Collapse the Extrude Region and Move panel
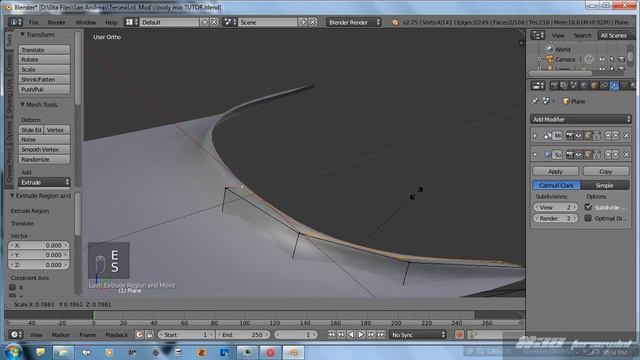The width and height of the screenshot is (640, 360). (12, 196)
